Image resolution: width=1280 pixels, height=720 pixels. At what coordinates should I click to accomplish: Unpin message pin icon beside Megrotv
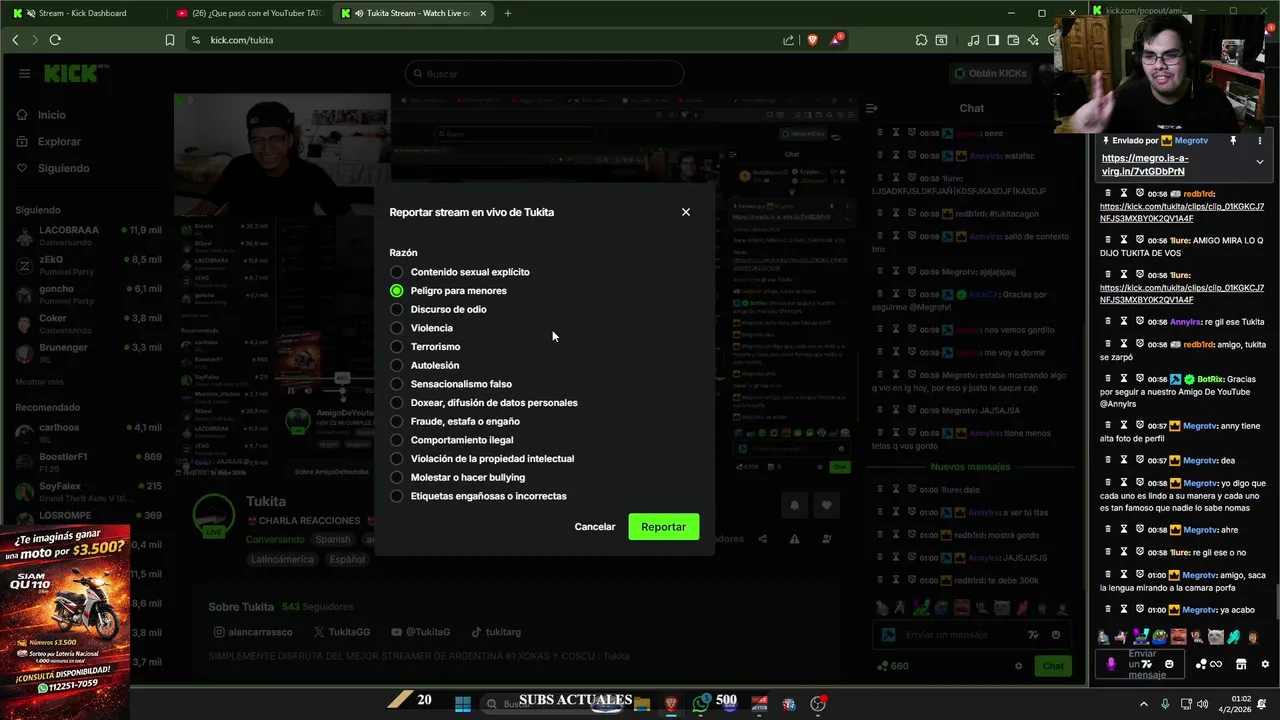pos(1233,141)
